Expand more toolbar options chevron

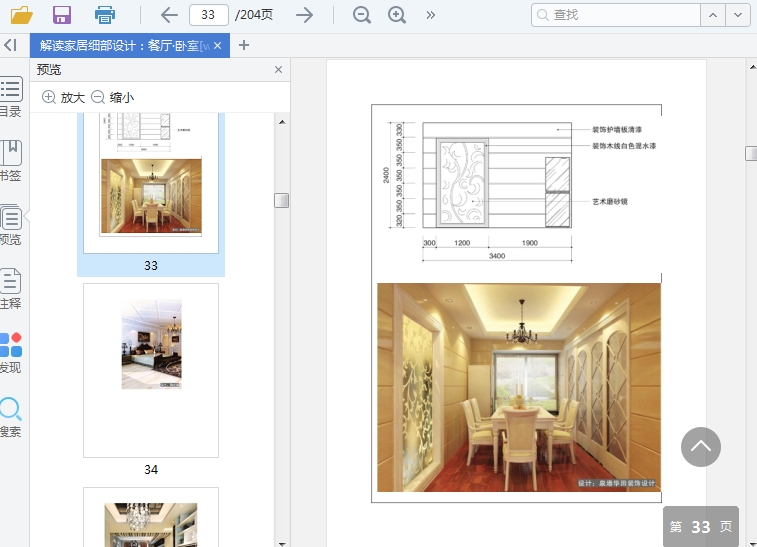tap(431, 15)
